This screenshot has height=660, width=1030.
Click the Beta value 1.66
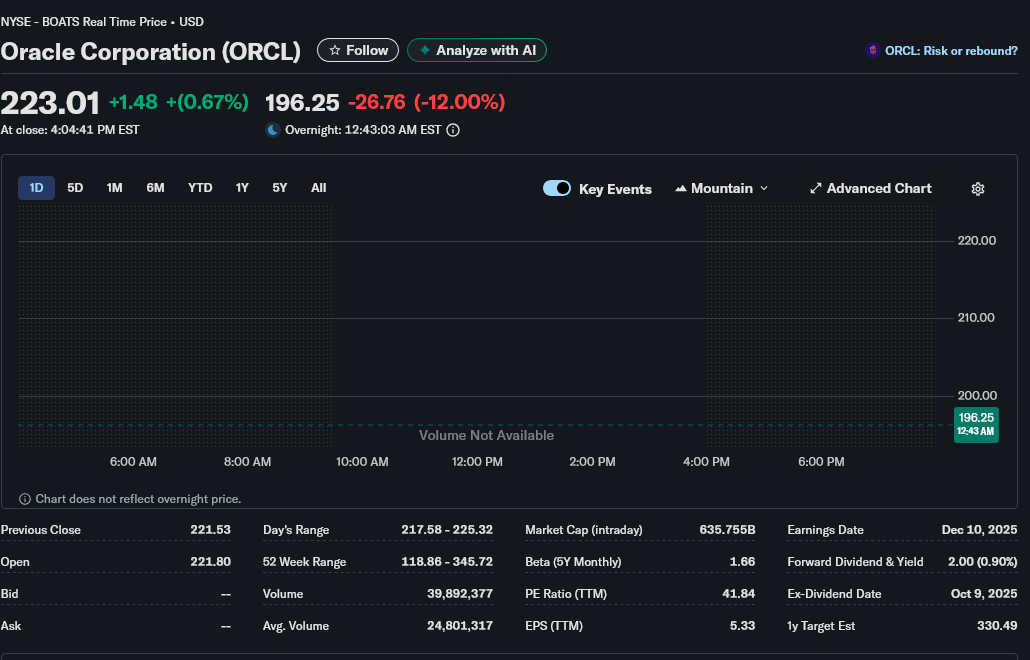pyautogui.click(x=742, y=562)
